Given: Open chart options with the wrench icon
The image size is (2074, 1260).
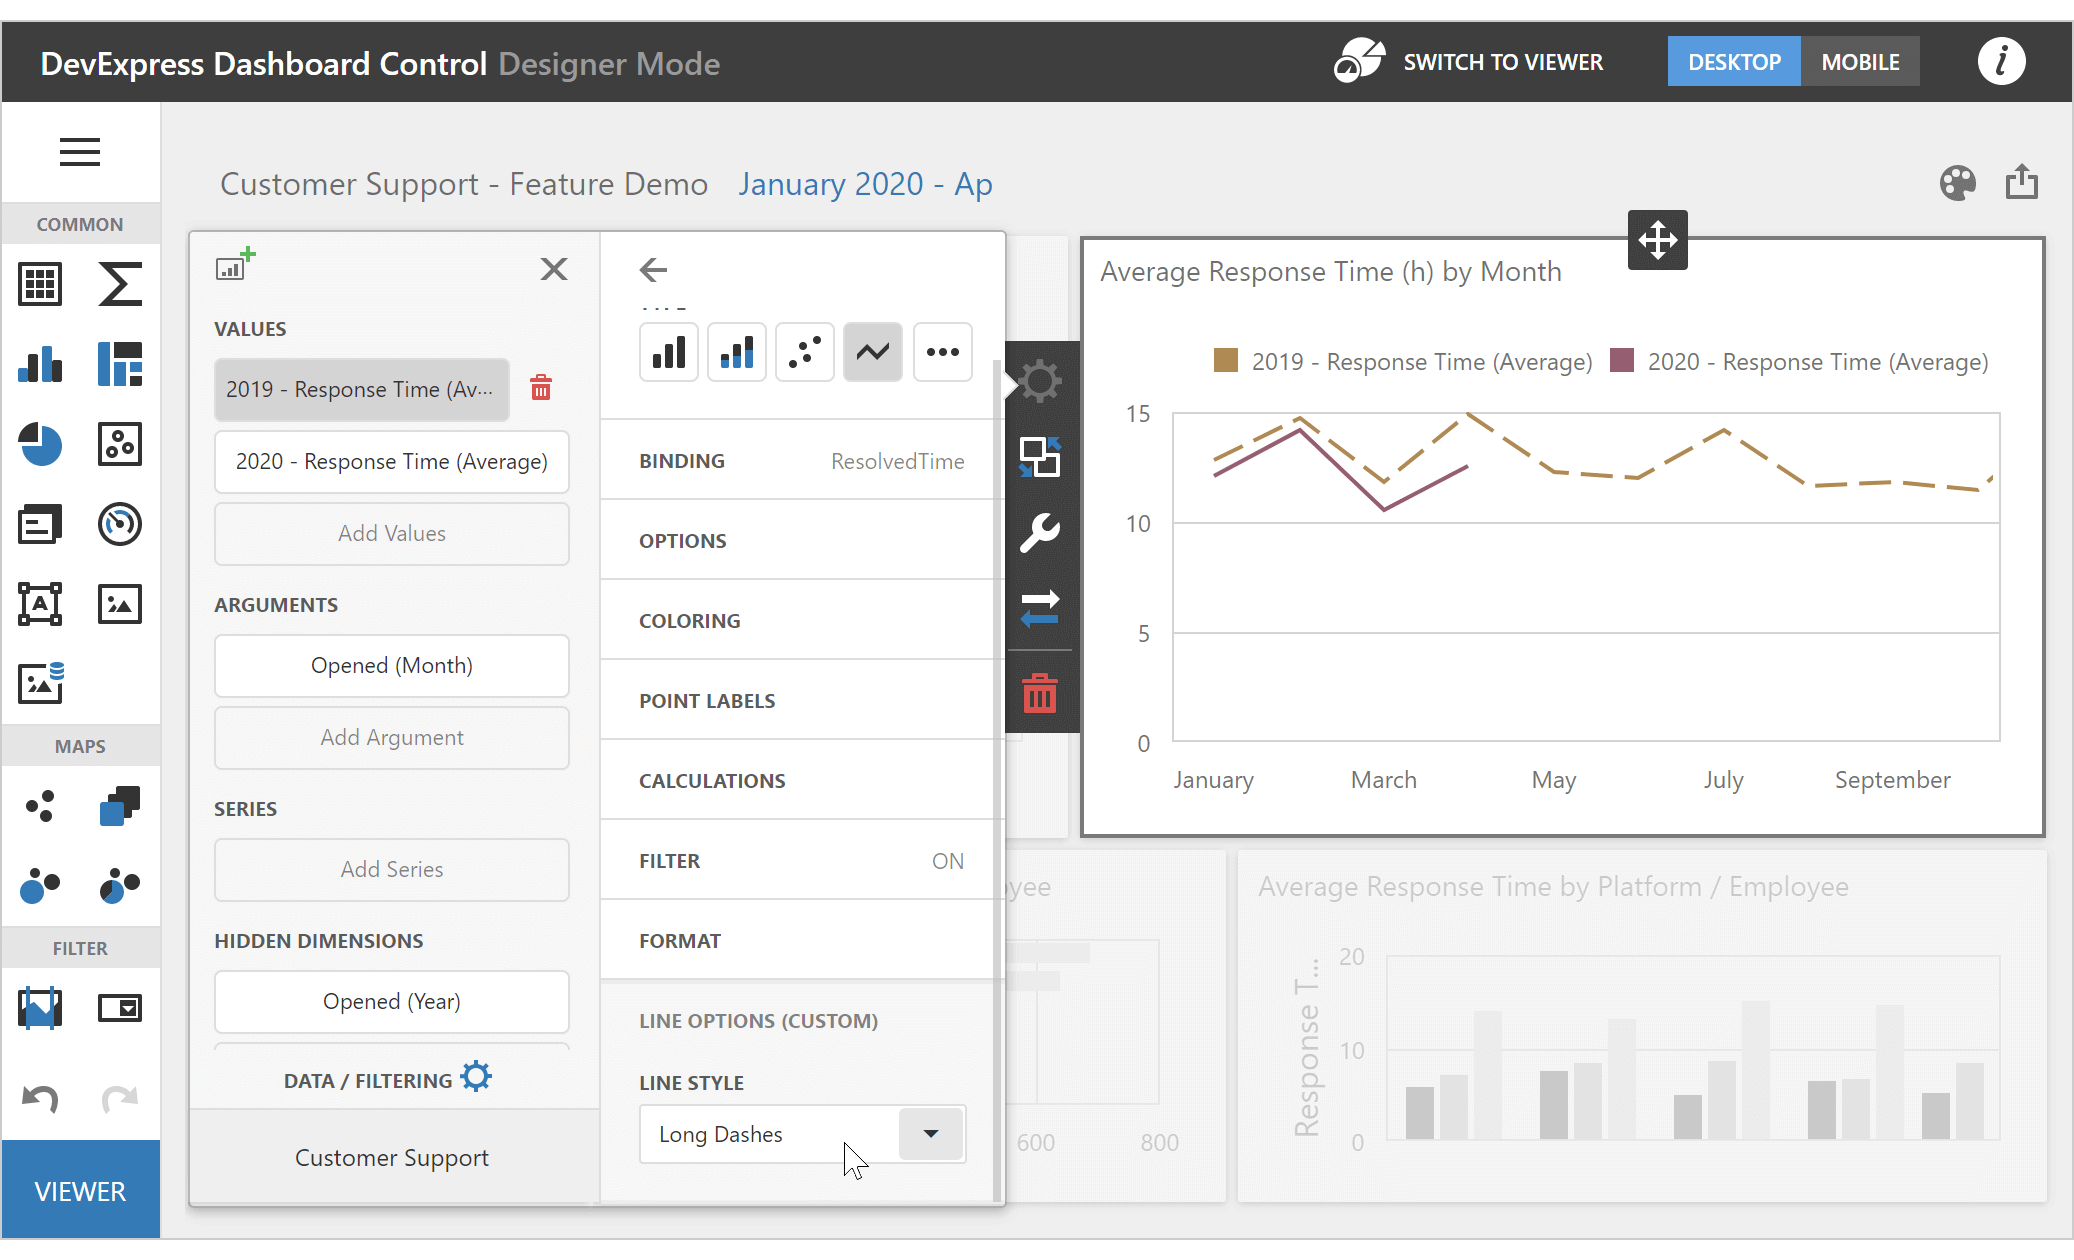Looking at the screenshot, I should click(1040, 533).
